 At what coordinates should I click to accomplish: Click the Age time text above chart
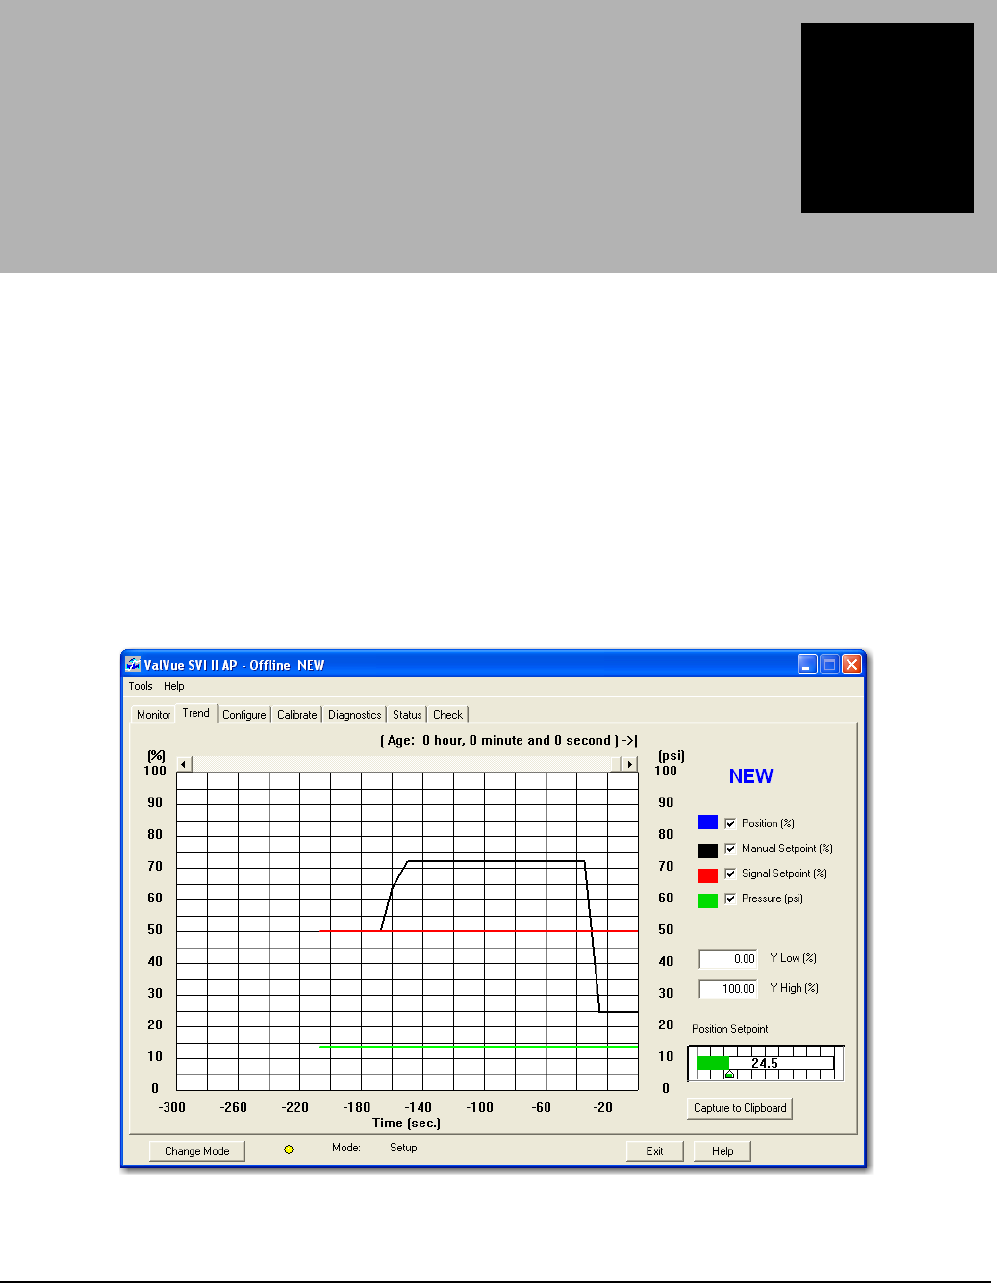click(x=509, y=741)
